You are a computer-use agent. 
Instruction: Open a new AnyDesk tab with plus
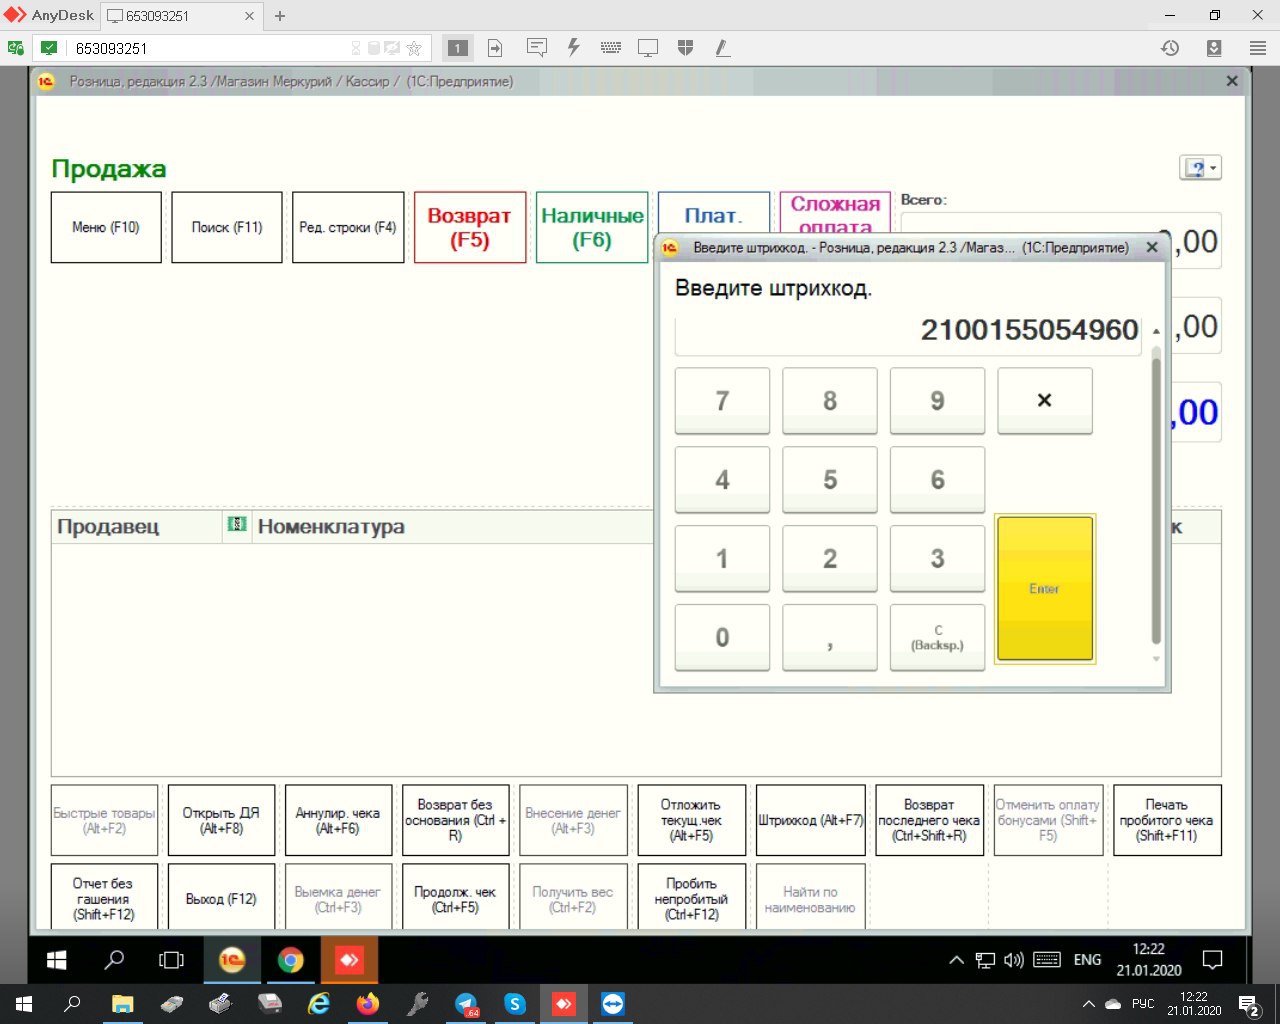pyautogui.click(x=280, y=16)
